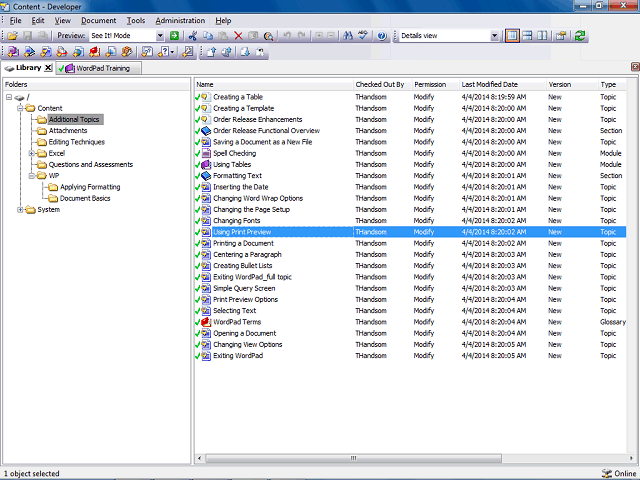640x480 pixels.
Task: Toggle the highlighted single-pane layout button
Action: (512, 36)
